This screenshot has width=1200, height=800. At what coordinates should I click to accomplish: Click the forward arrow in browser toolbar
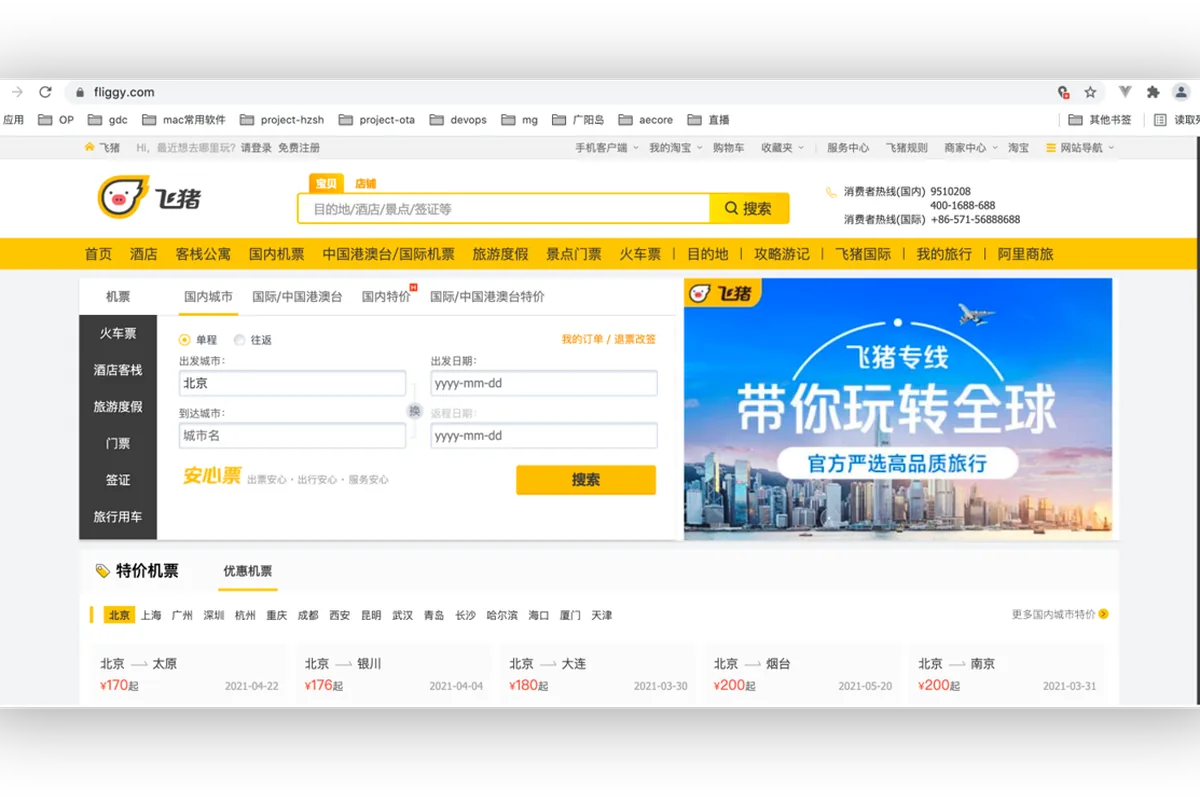pyautogui.click(x=16, y=92)
